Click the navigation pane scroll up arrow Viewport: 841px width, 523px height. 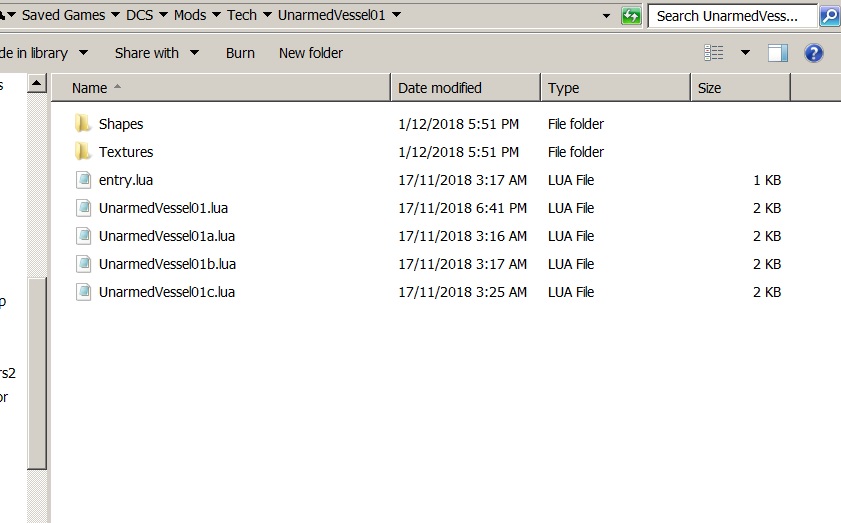[36, 83]
